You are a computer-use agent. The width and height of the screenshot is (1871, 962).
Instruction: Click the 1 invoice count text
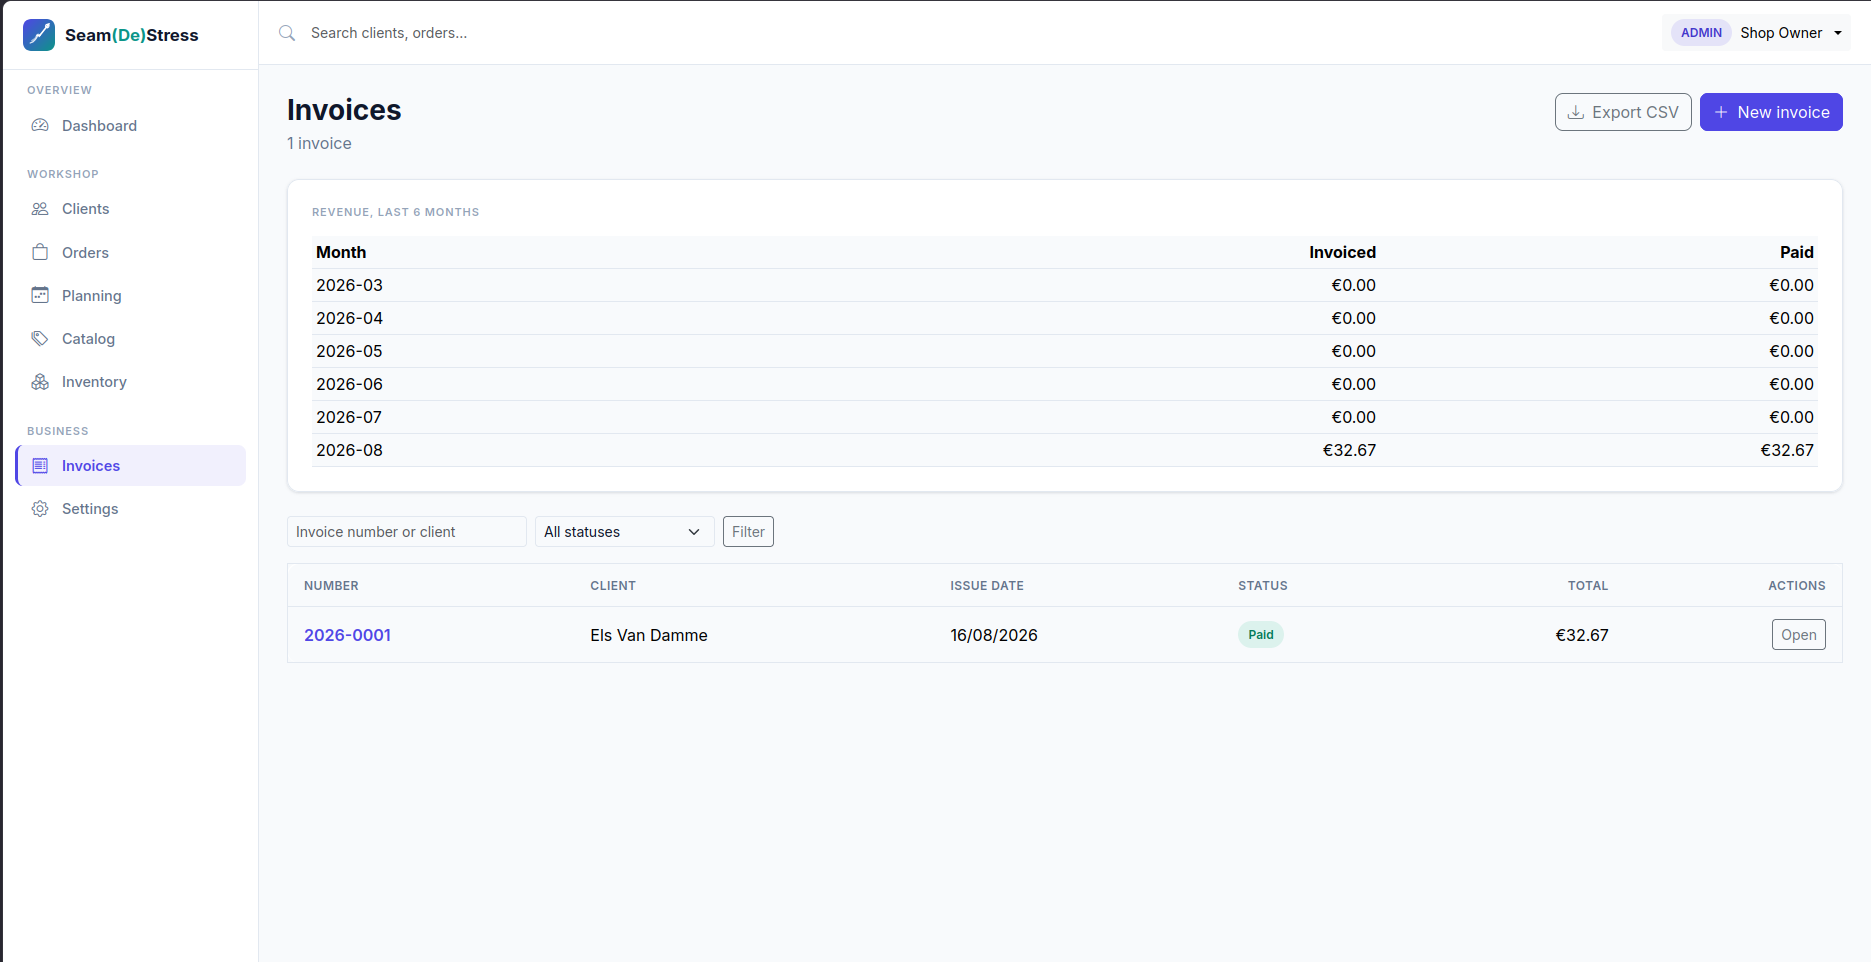click(319, 144)
